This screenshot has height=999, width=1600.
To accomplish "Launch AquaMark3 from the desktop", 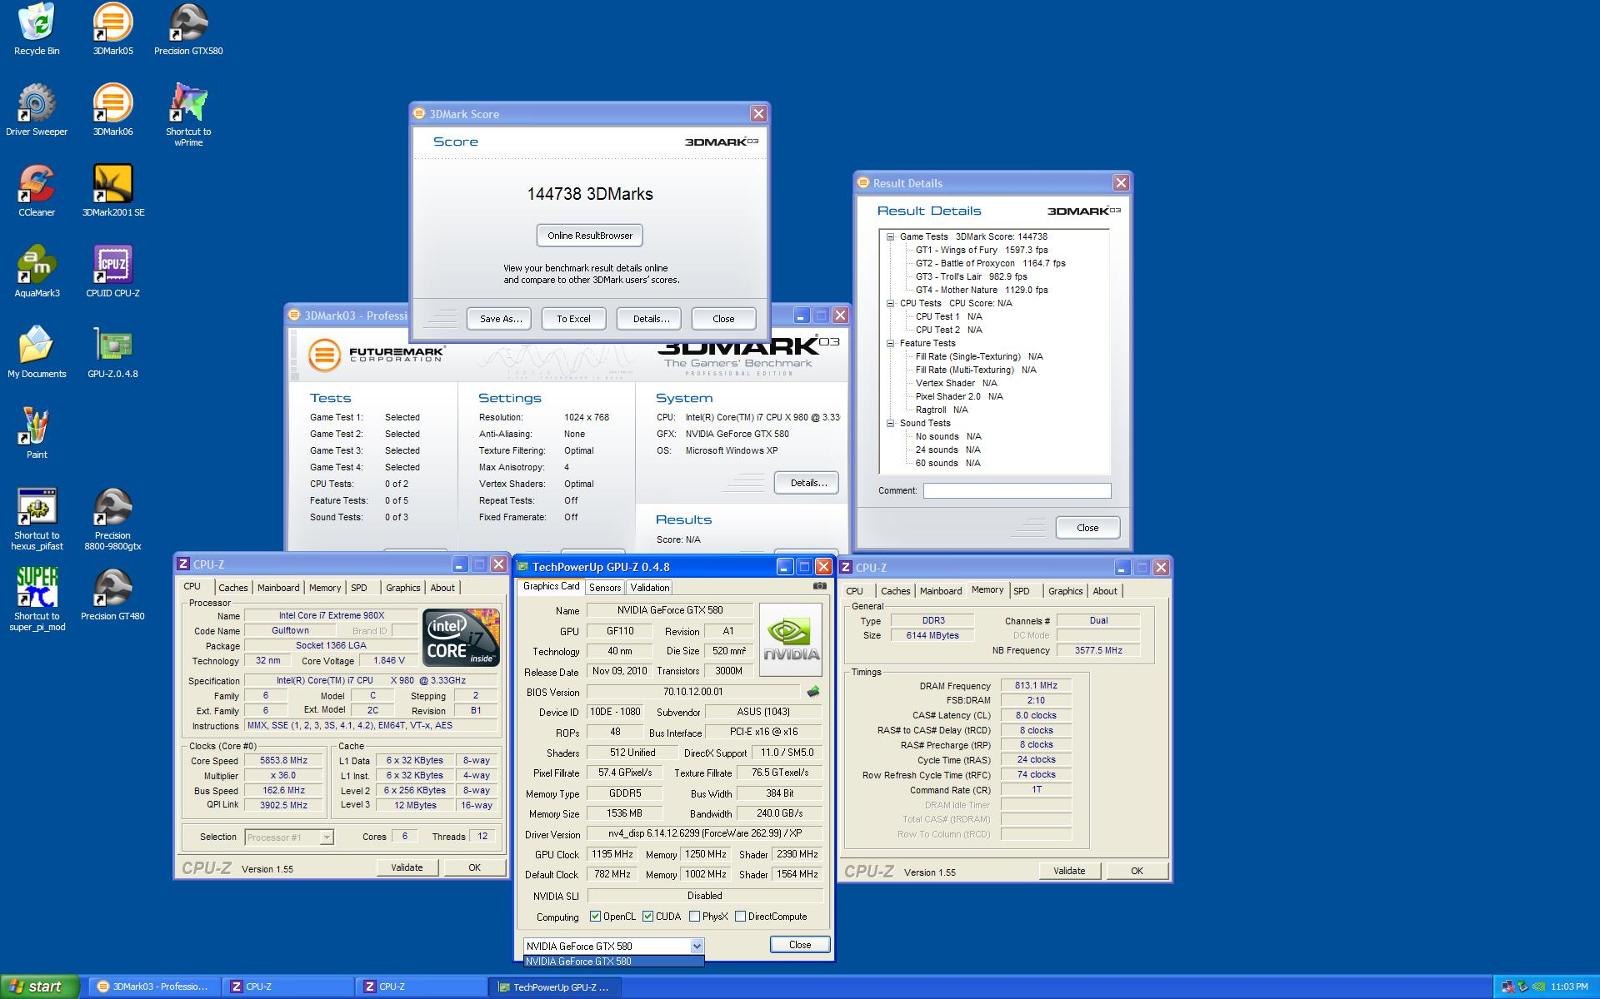I will (x=36, y=273).
